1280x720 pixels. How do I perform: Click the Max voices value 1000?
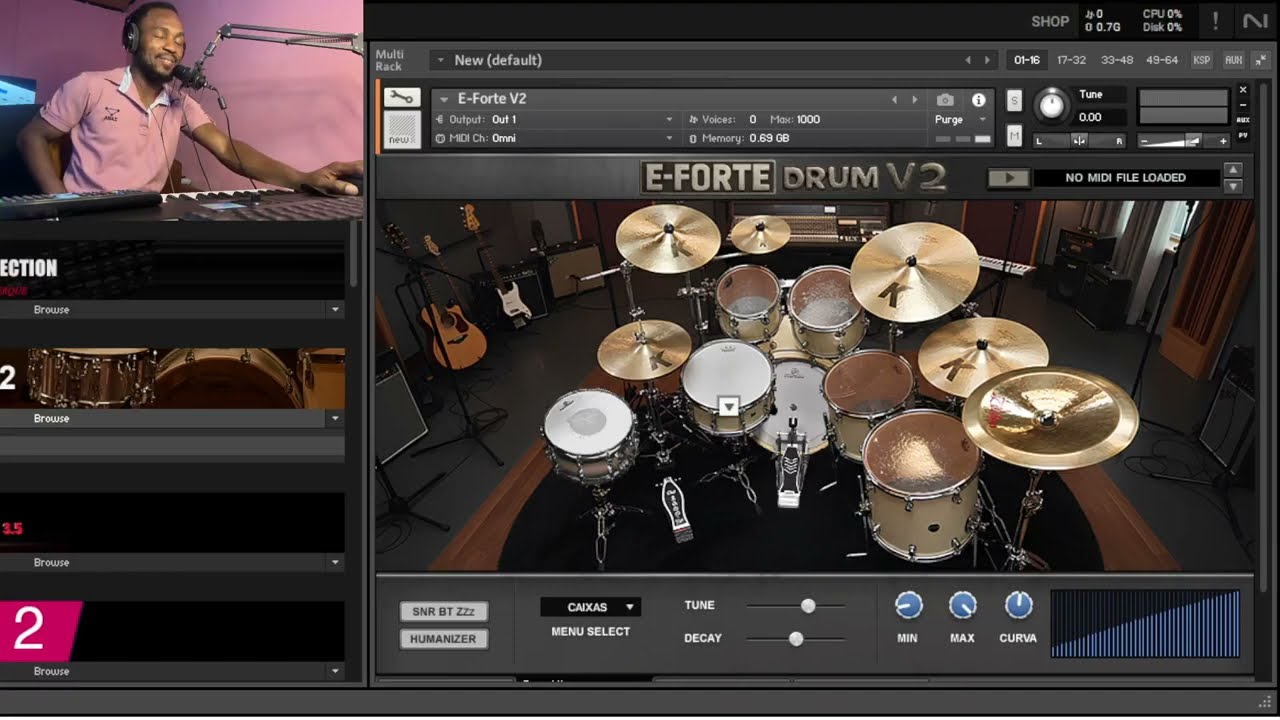[x=808, y=119]
